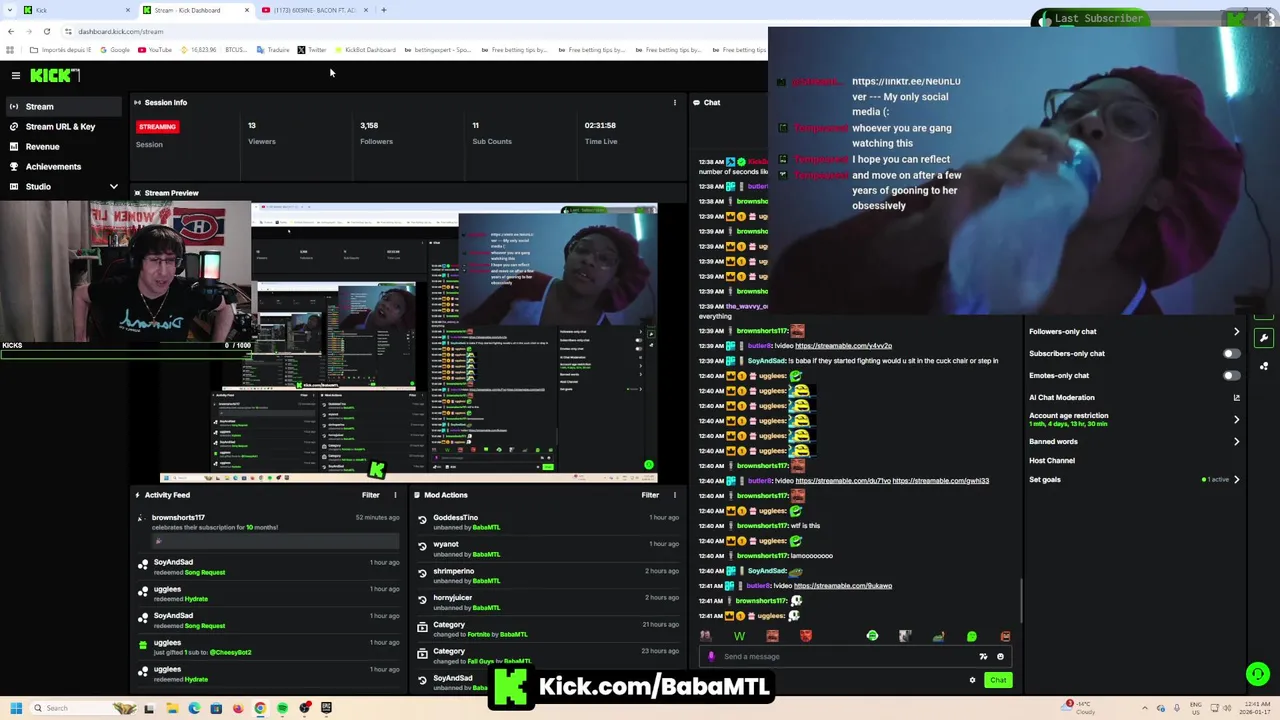Open chat settings gear beside Chat button
Viewport: 1280px width, 720px height.
coord(972,680)
